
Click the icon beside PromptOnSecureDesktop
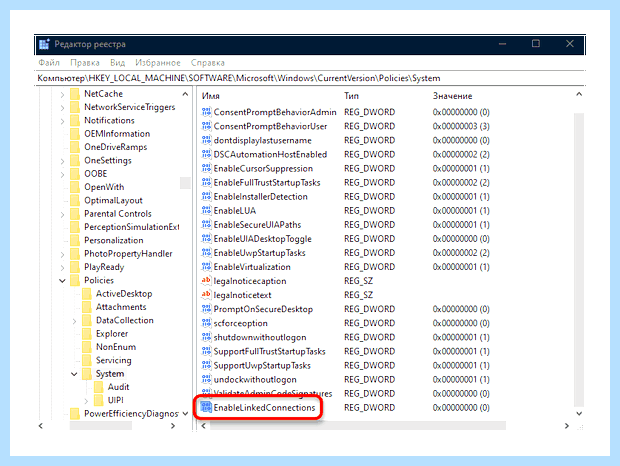(206, 309)
